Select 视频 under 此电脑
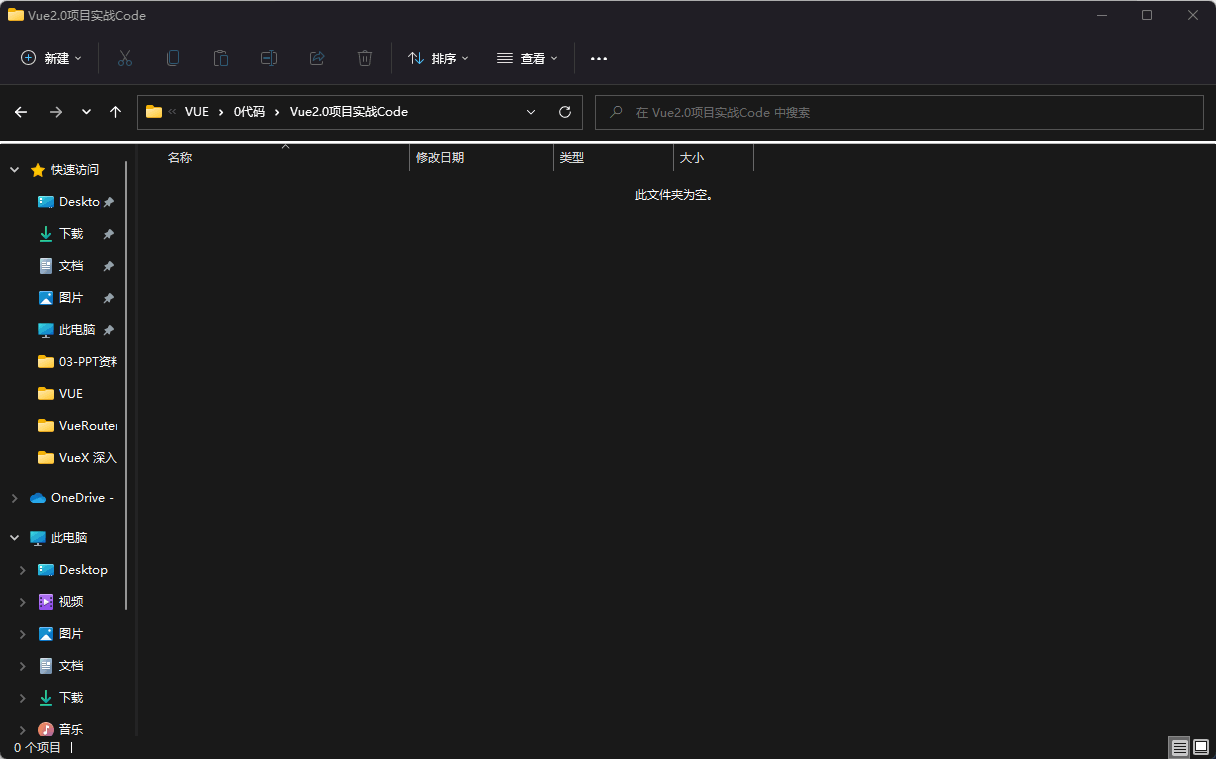Viewport: 1216px width, 759px height. tap(71, 602)
